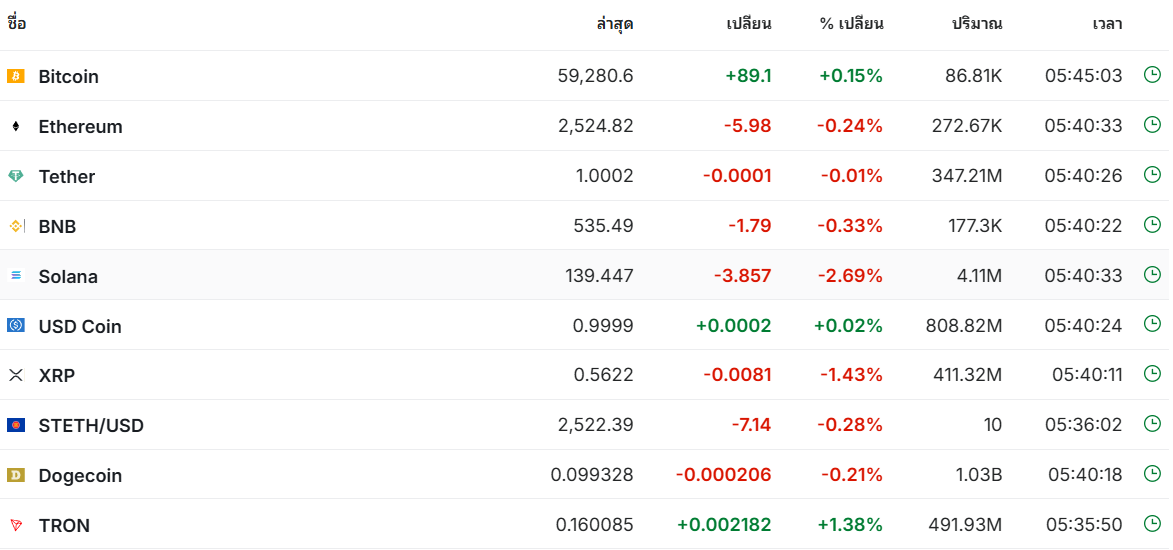Click the Dogecoin logo icon
The width and height of the screenshot is (1173, 550).
coord(15,475)
